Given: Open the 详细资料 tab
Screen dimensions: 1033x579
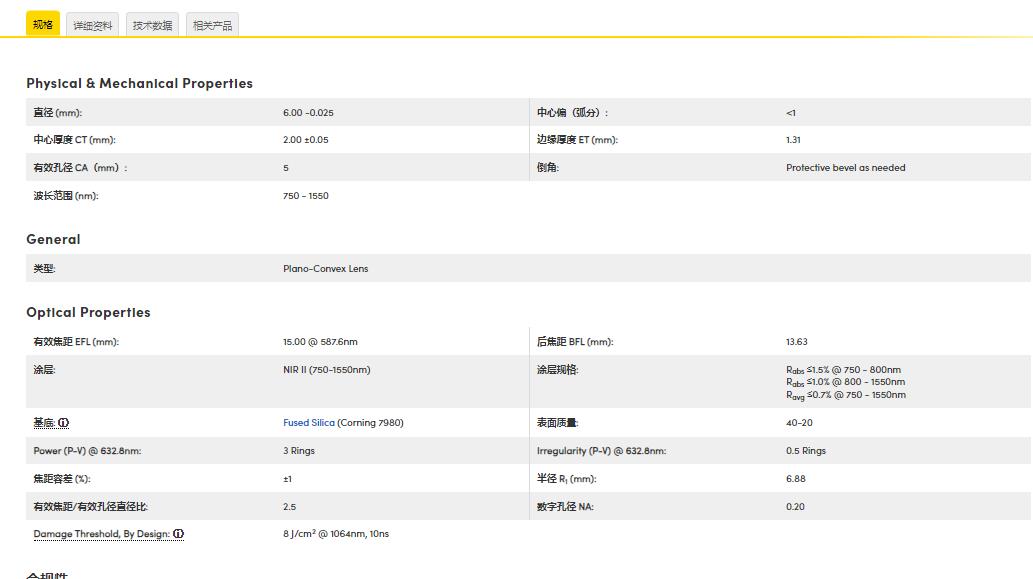Looking at the screenshot, I should (93, 25).
